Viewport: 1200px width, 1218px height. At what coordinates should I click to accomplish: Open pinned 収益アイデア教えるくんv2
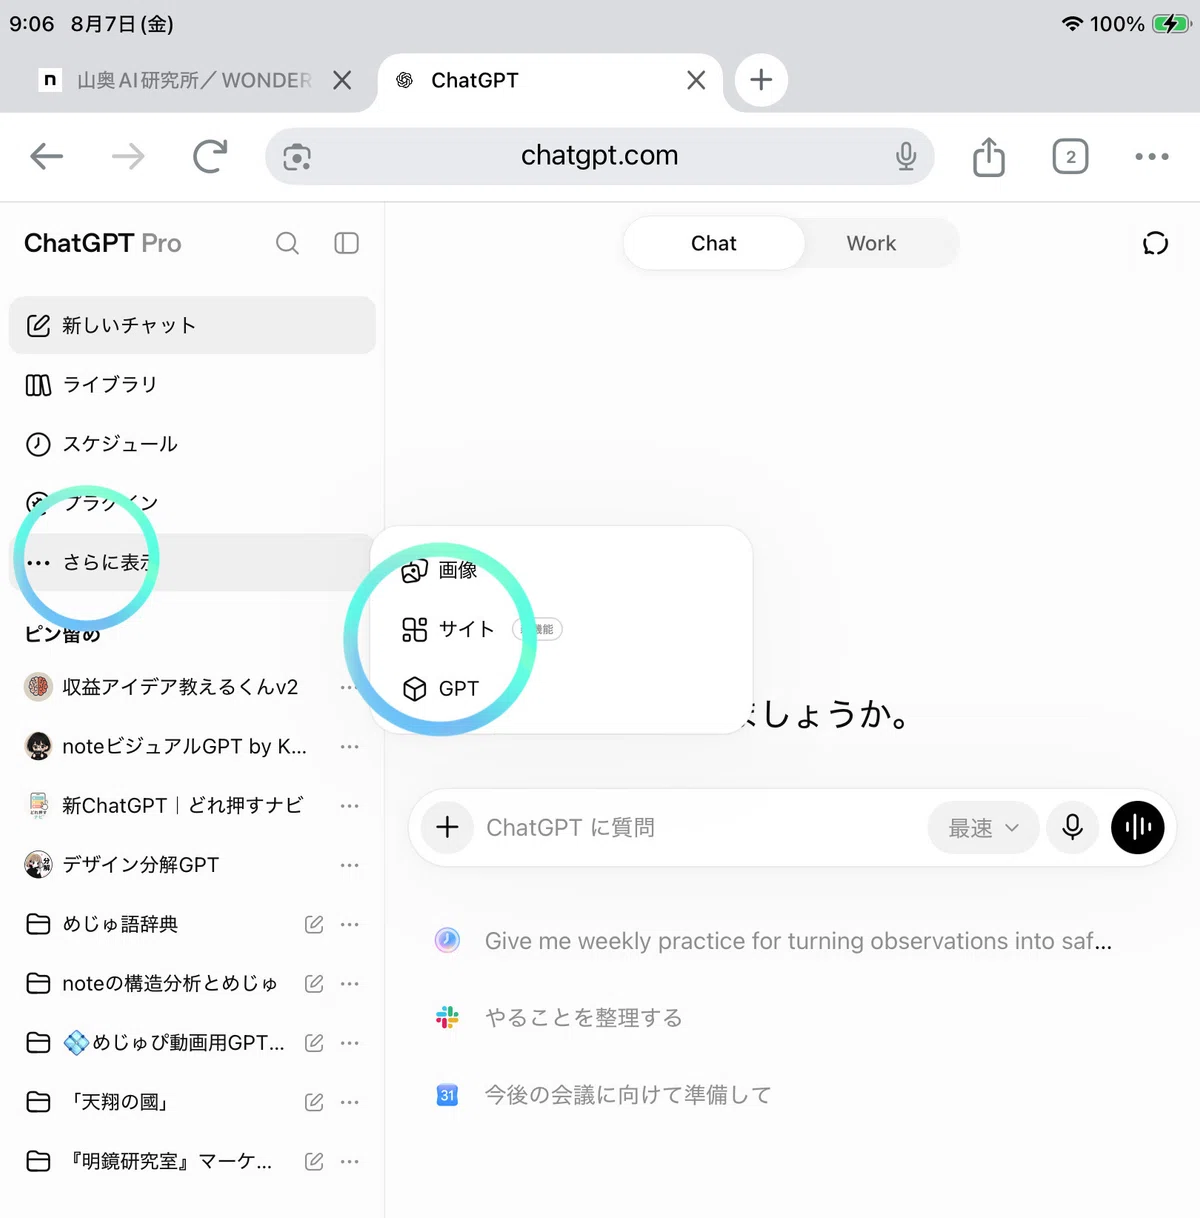[x=180, y=687]
